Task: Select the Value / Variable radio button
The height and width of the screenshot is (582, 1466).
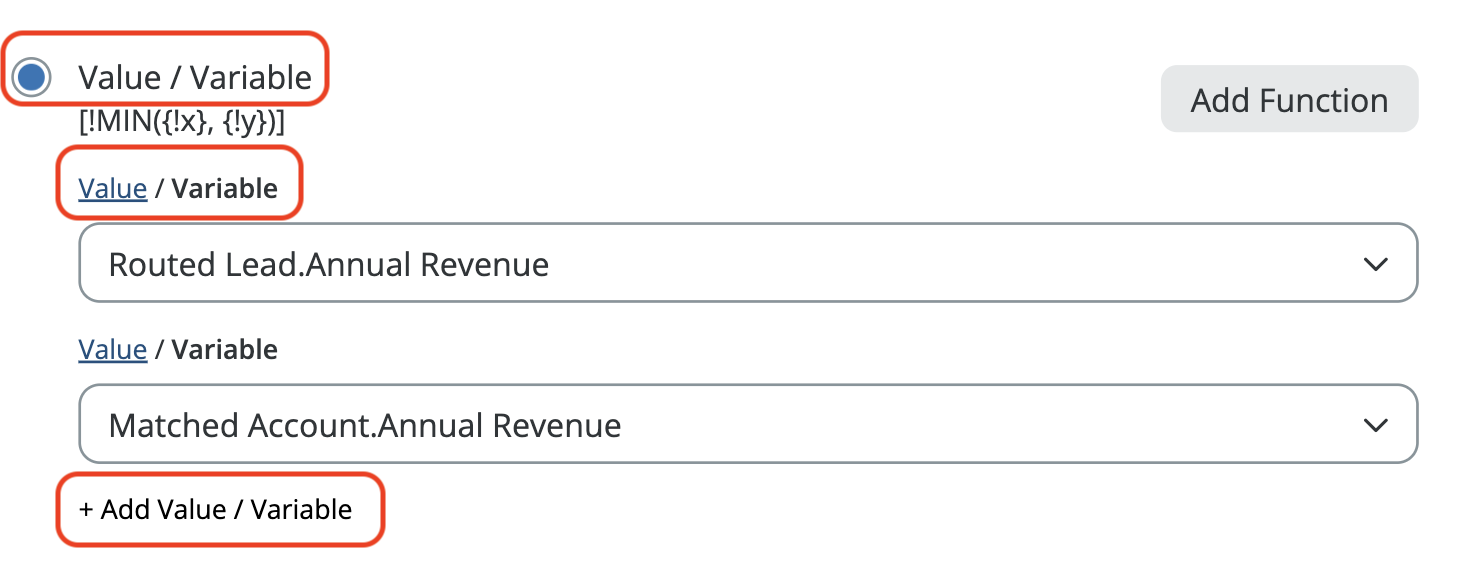Action: (32, 78)
